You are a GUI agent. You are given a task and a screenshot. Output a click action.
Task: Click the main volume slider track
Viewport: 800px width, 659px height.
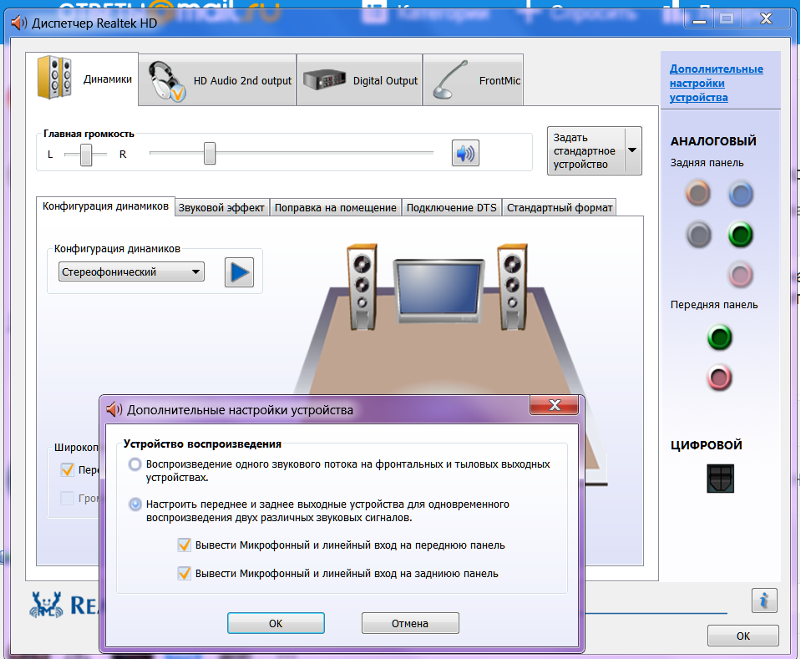tap(291, 153)
